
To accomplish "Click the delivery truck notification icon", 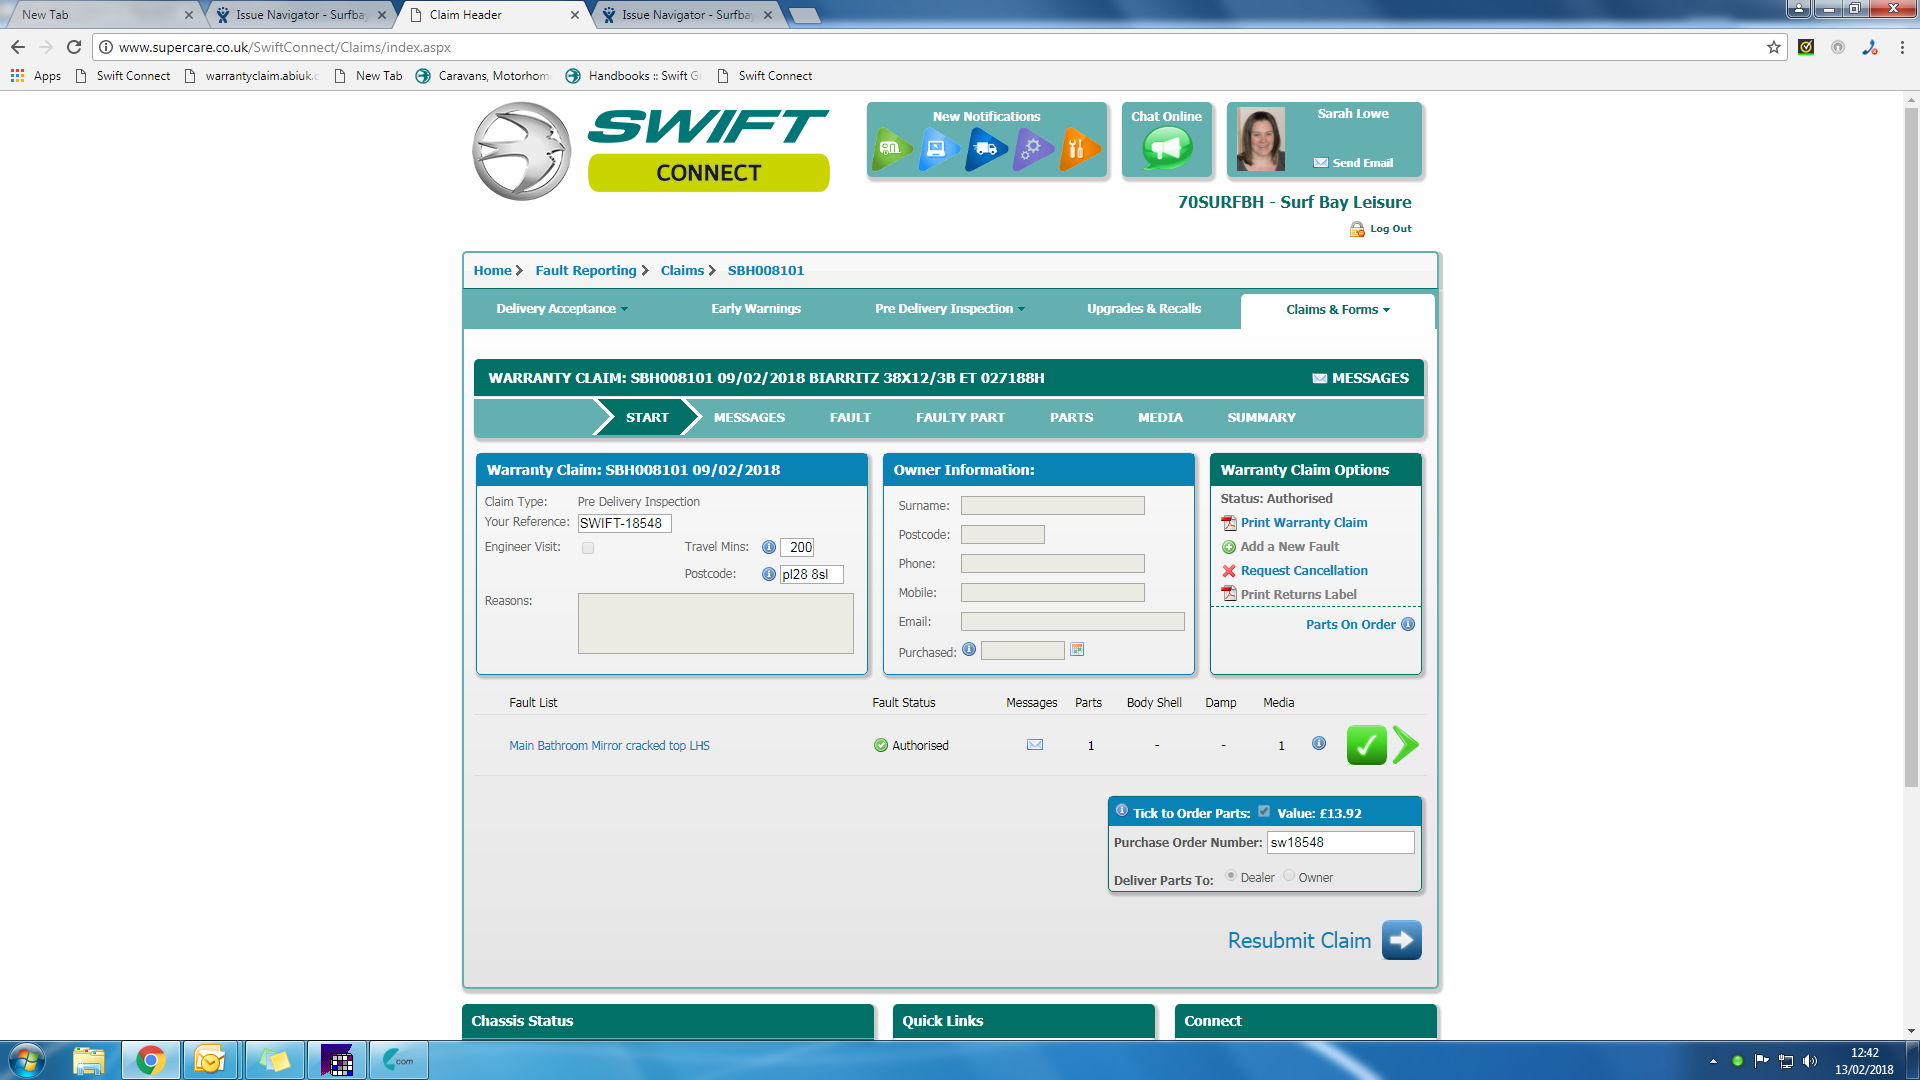I will click(986, 149).
